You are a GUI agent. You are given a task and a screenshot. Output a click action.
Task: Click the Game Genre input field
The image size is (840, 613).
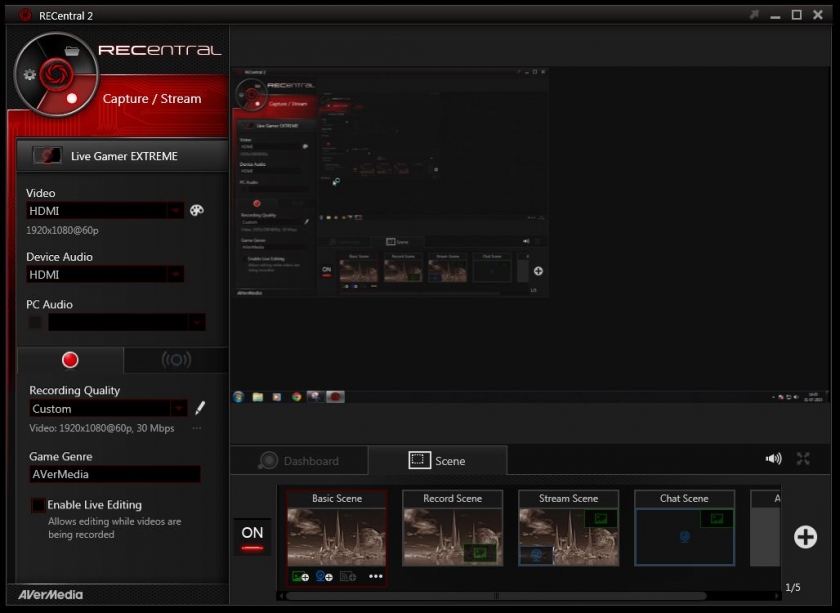(115, 474)
